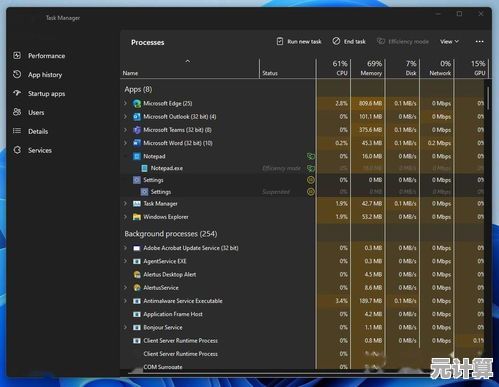
Task: Open the App history page
Action: click(45, 75)
